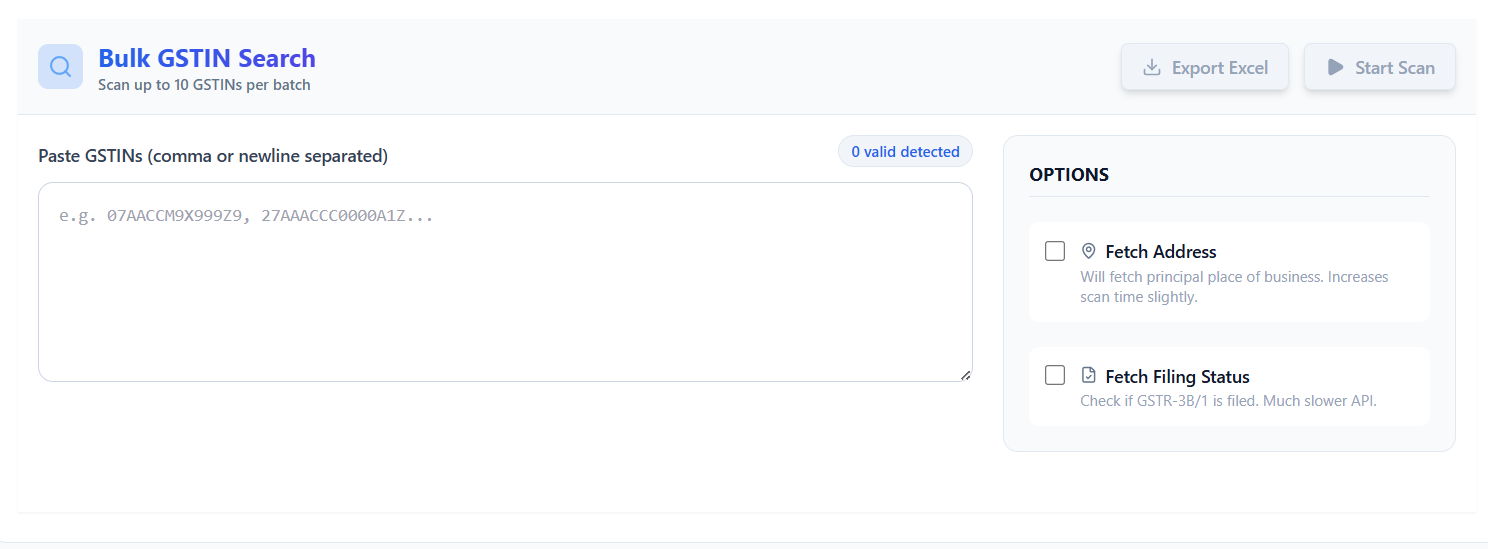Click the play icon on Start Scan
Image resolution: width=1488 pixels, height=549 pixels.
click(x=1335, y=67)
